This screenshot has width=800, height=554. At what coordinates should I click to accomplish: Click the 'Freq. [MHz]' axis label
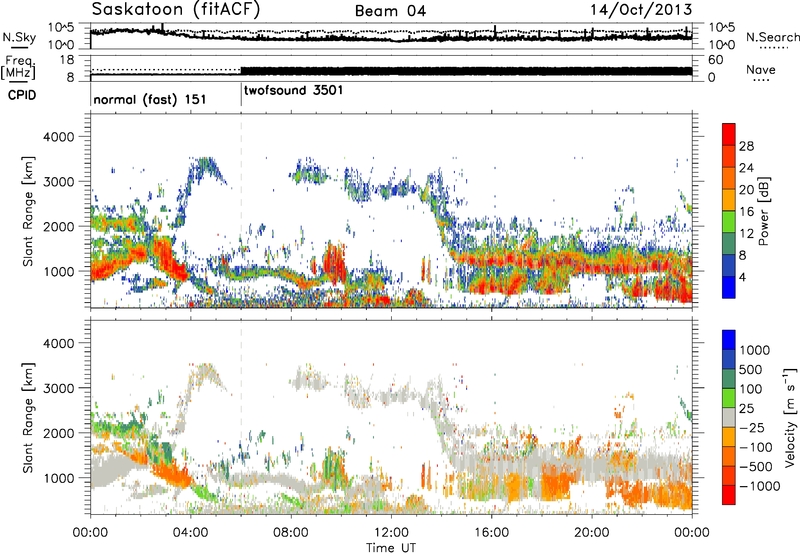point(18,67)
